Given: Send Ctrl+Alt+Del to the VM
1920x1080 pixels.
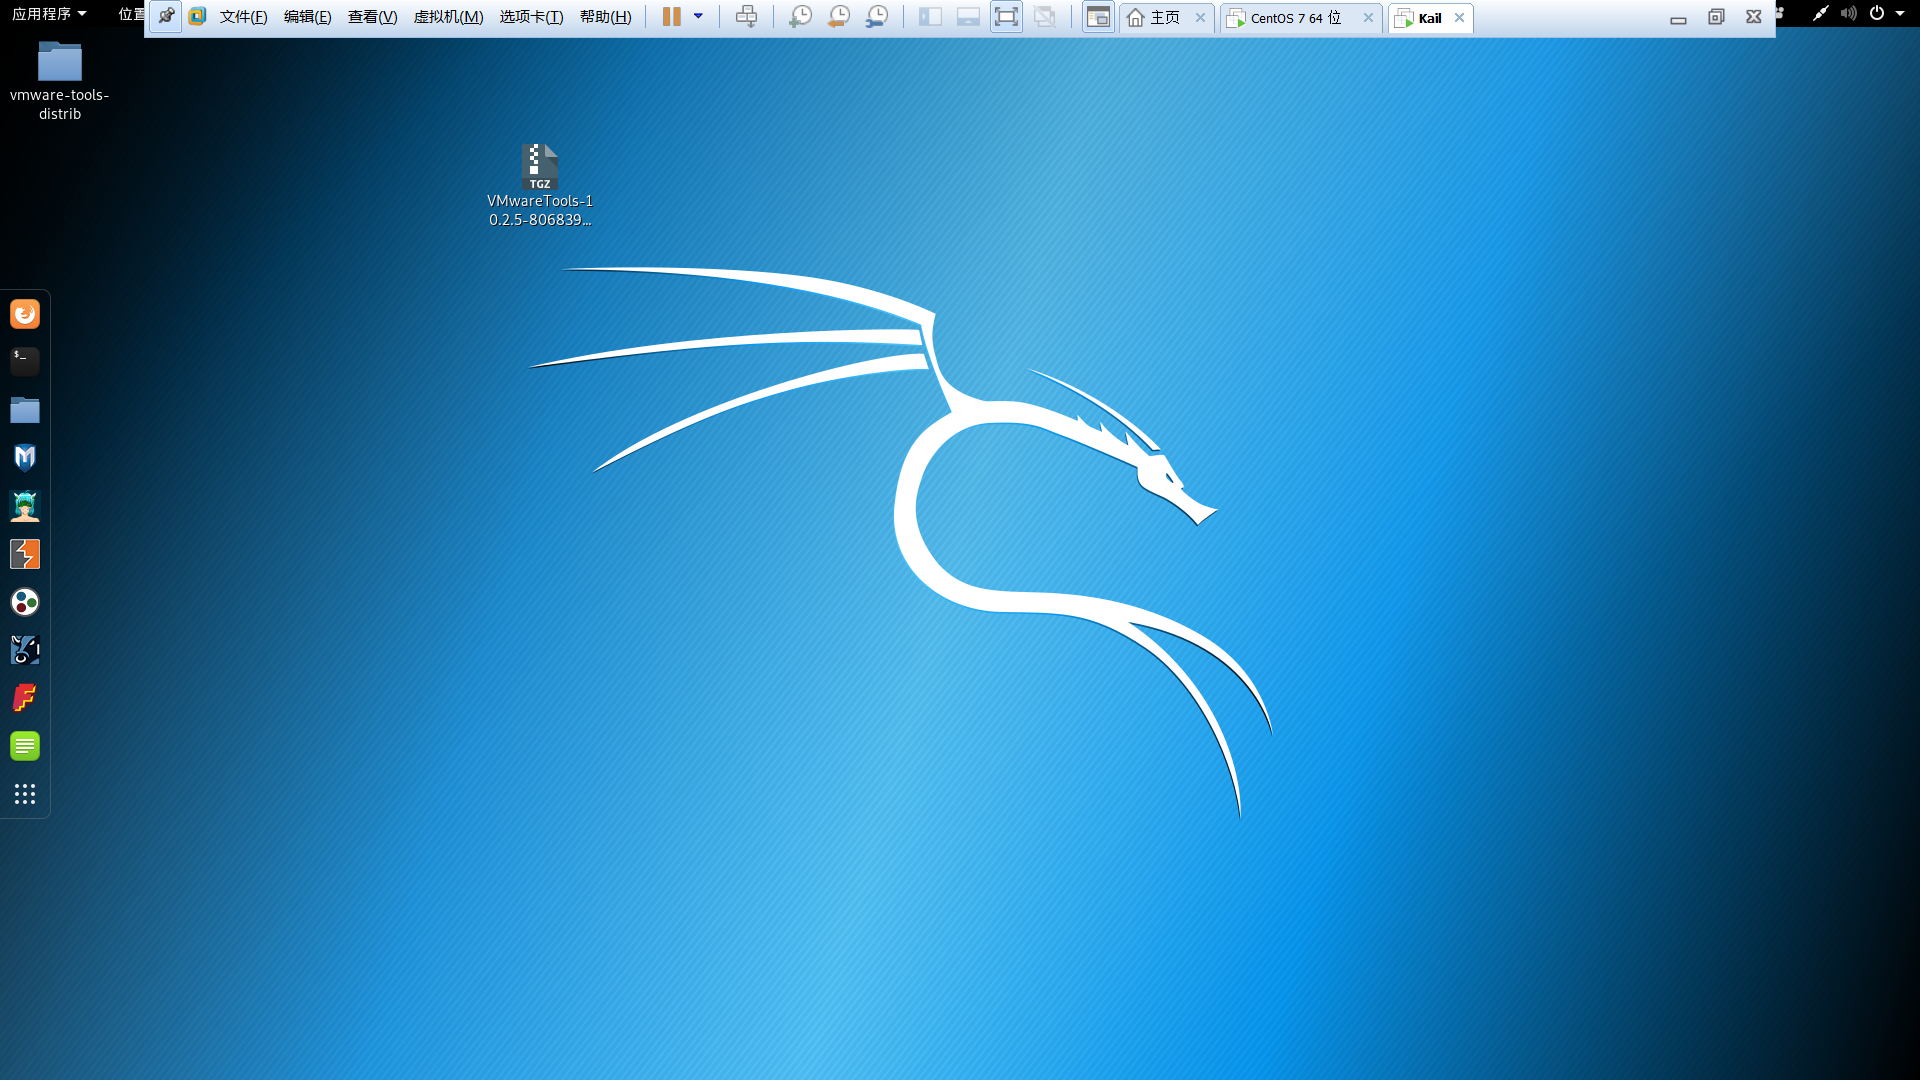Looking at the screenshot, I should pyautogui.click(x=746, y=16).
